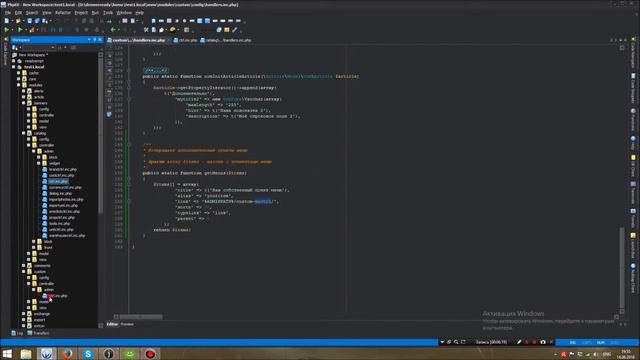
Task: Select warehousectrl.inc.php in workspace tree
Action: (67, 236)
